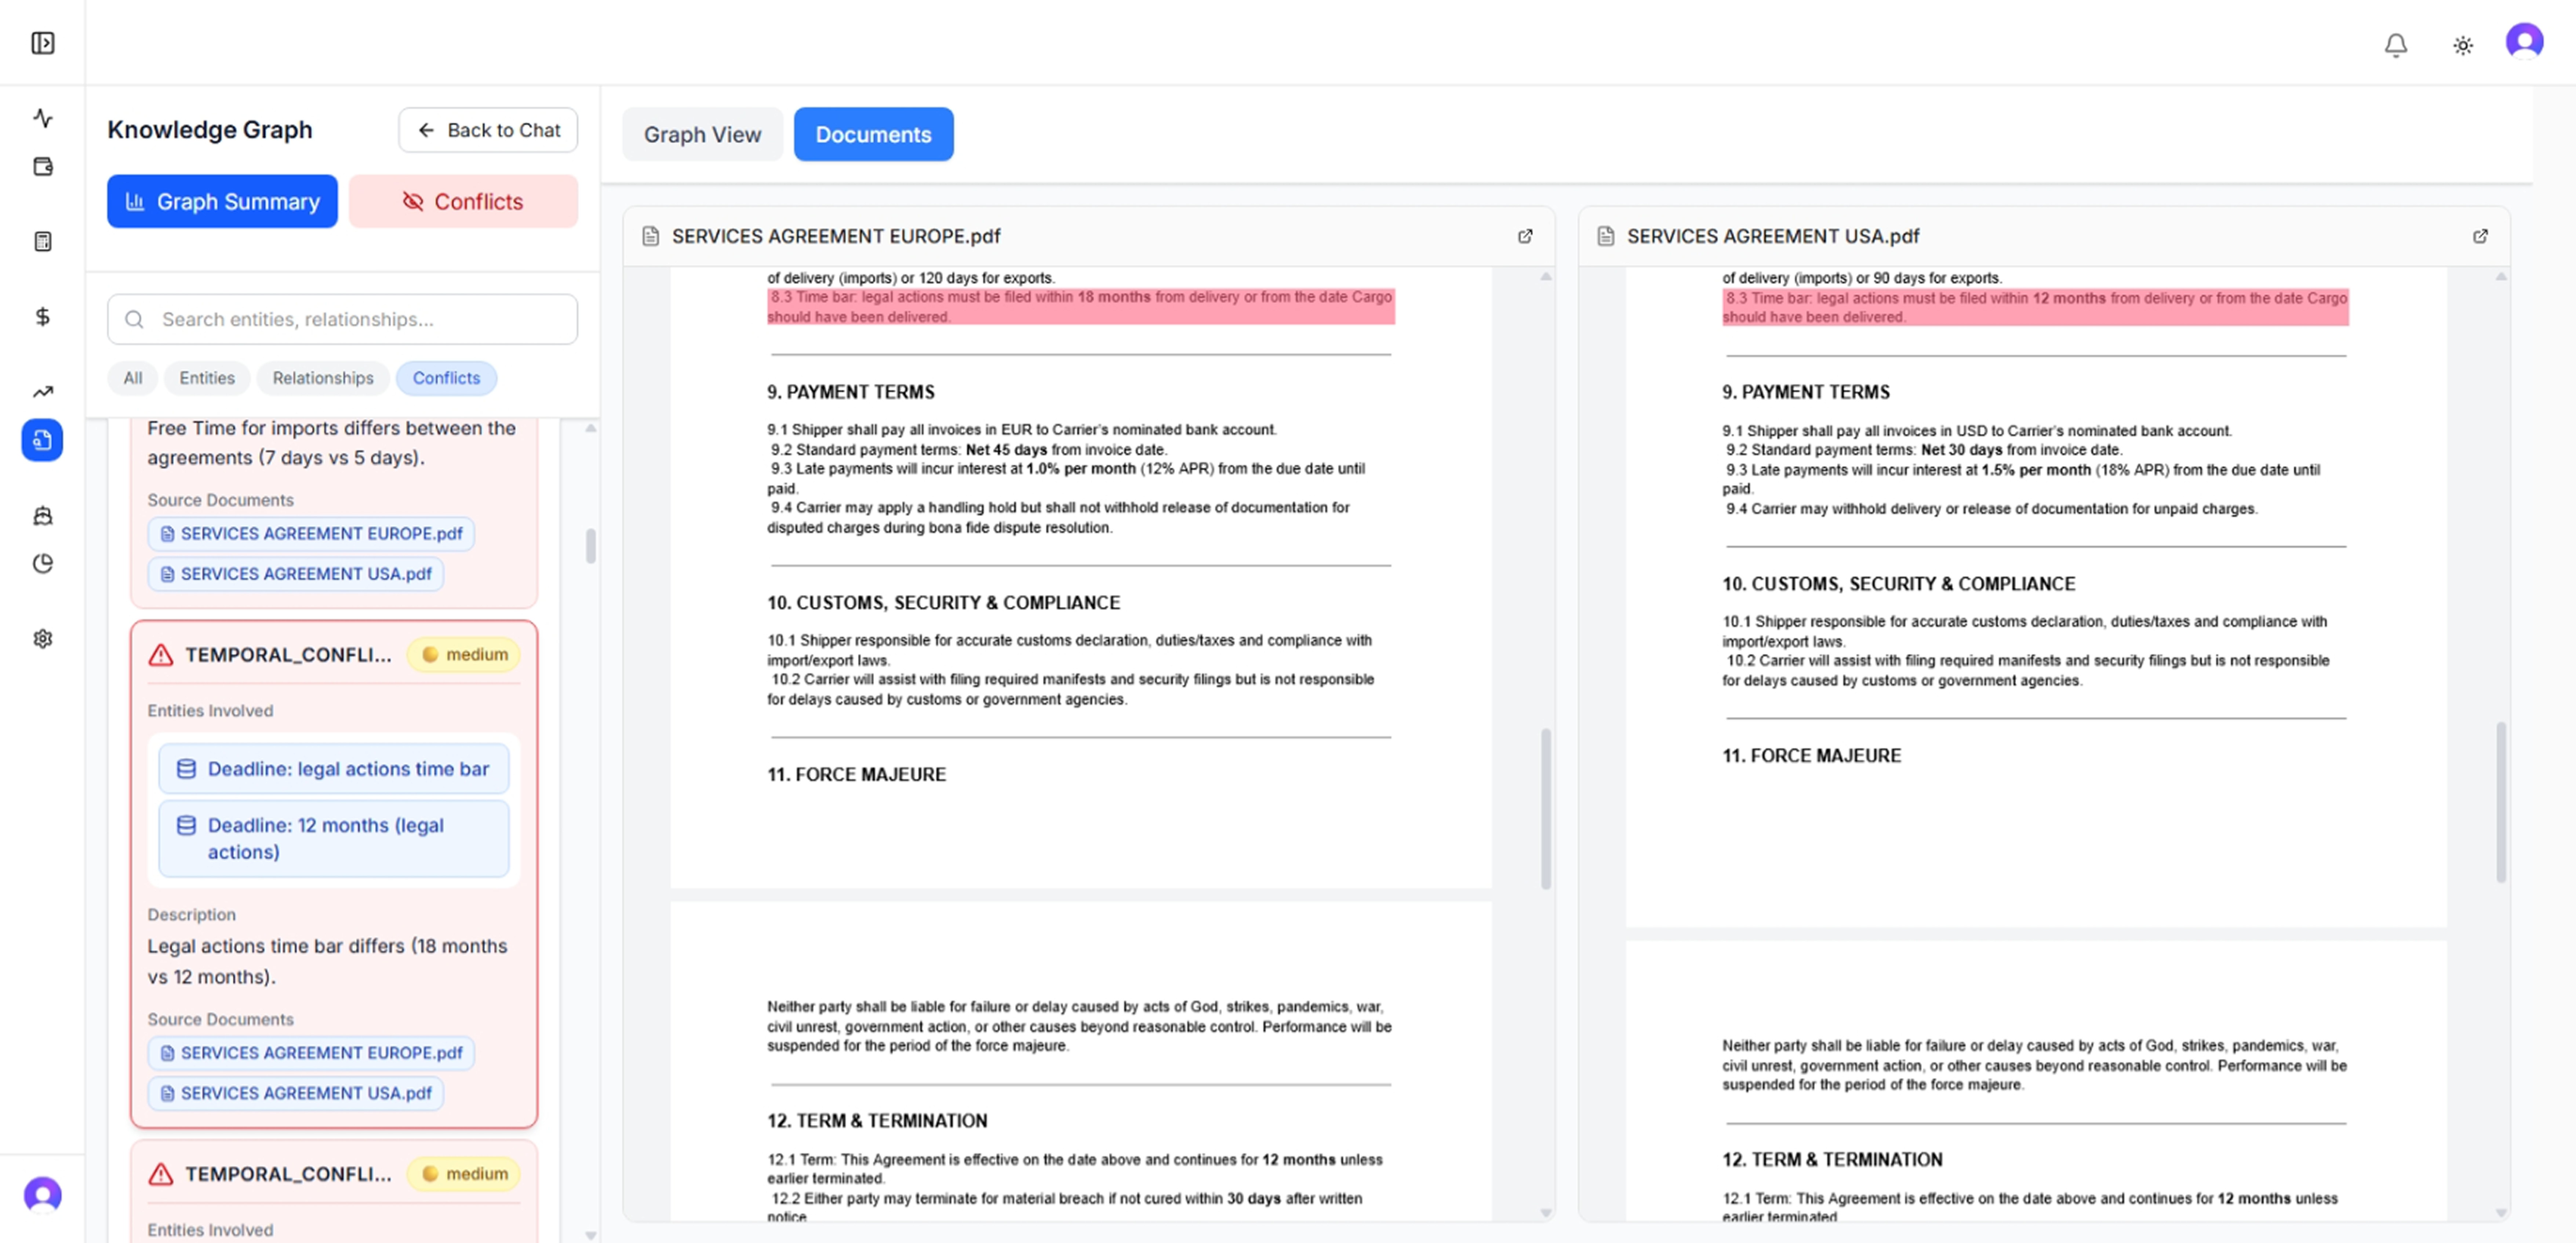Click the USA document scrollbar thumb
This screenshot has width=2576, height=1243.
tap(2501, 802)
